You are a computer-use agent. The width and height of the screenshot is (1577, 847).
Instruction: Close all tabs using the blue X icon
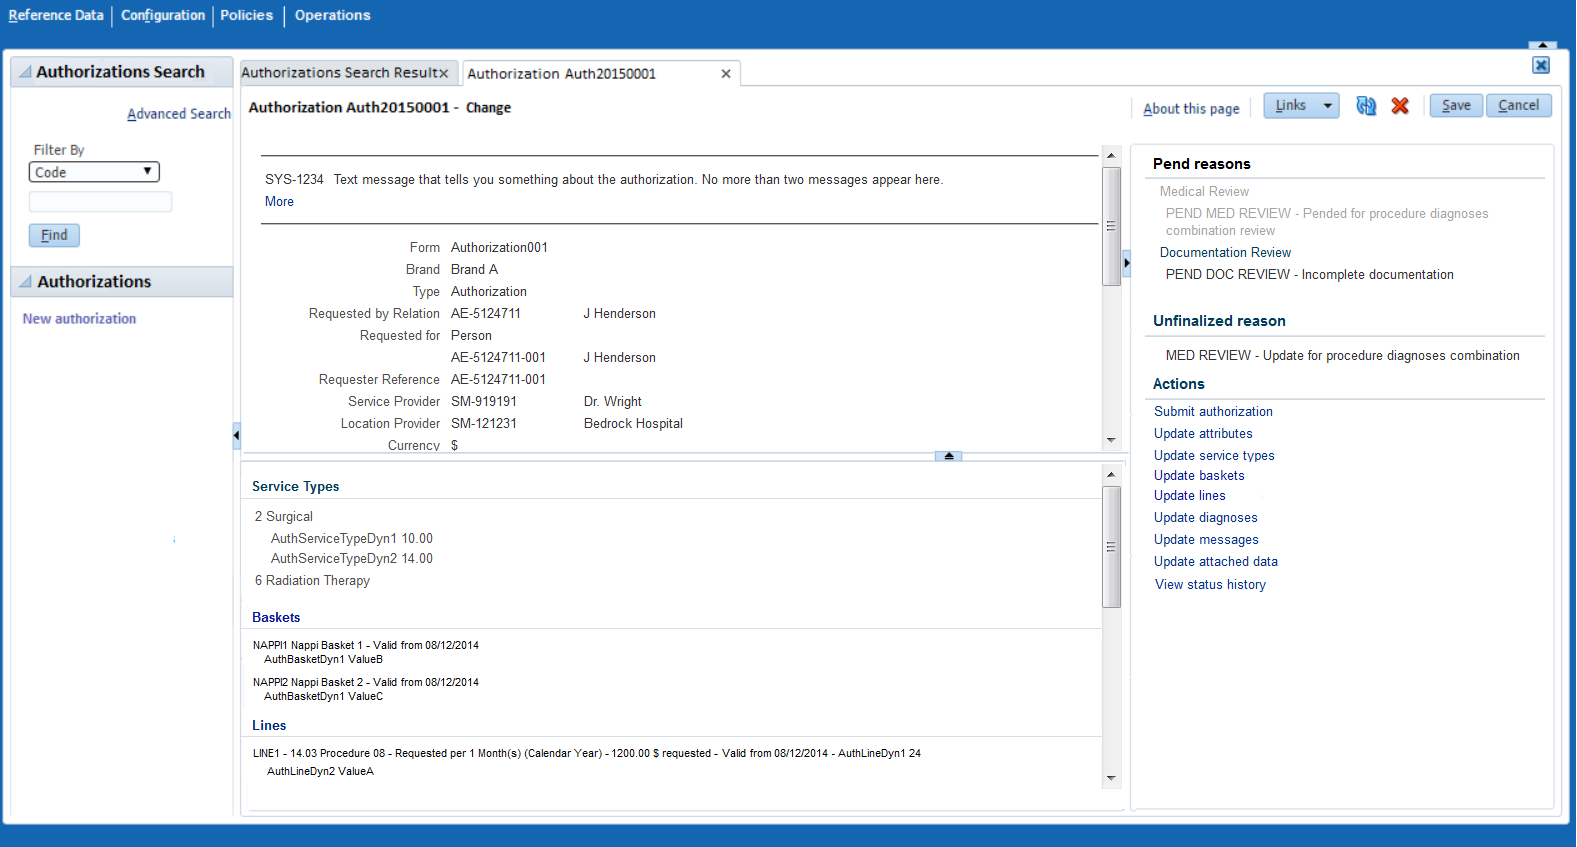[x=1541, y=65]
